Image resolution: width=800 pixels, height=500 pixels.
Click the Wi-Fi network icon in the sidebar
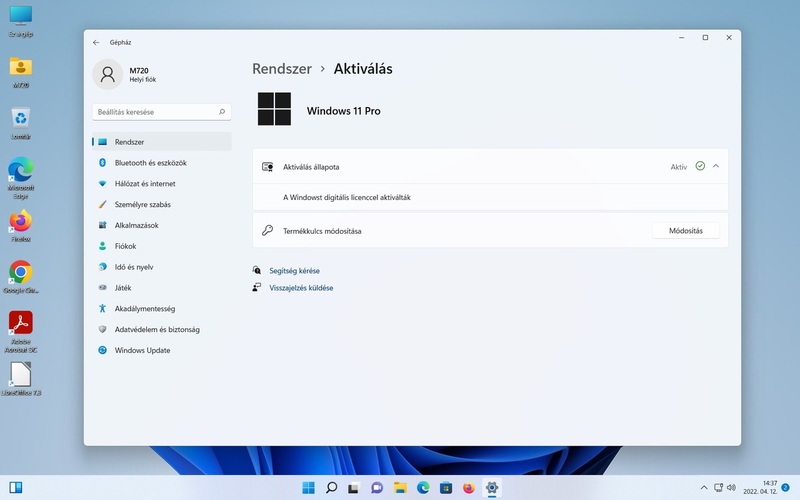pyautogui.click(x=102, y=184)
